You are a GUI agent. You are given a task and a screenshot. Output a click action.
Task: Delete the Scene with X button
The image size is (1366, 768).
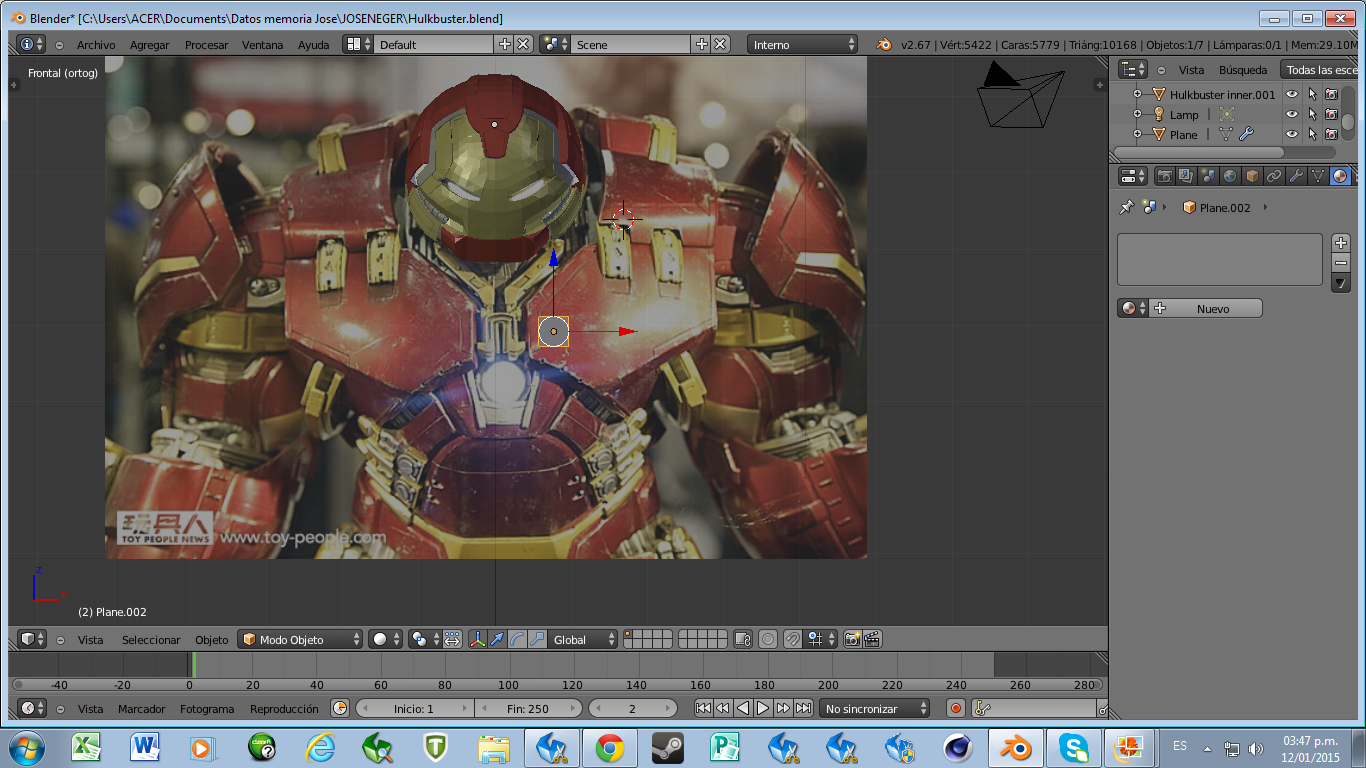720,44
